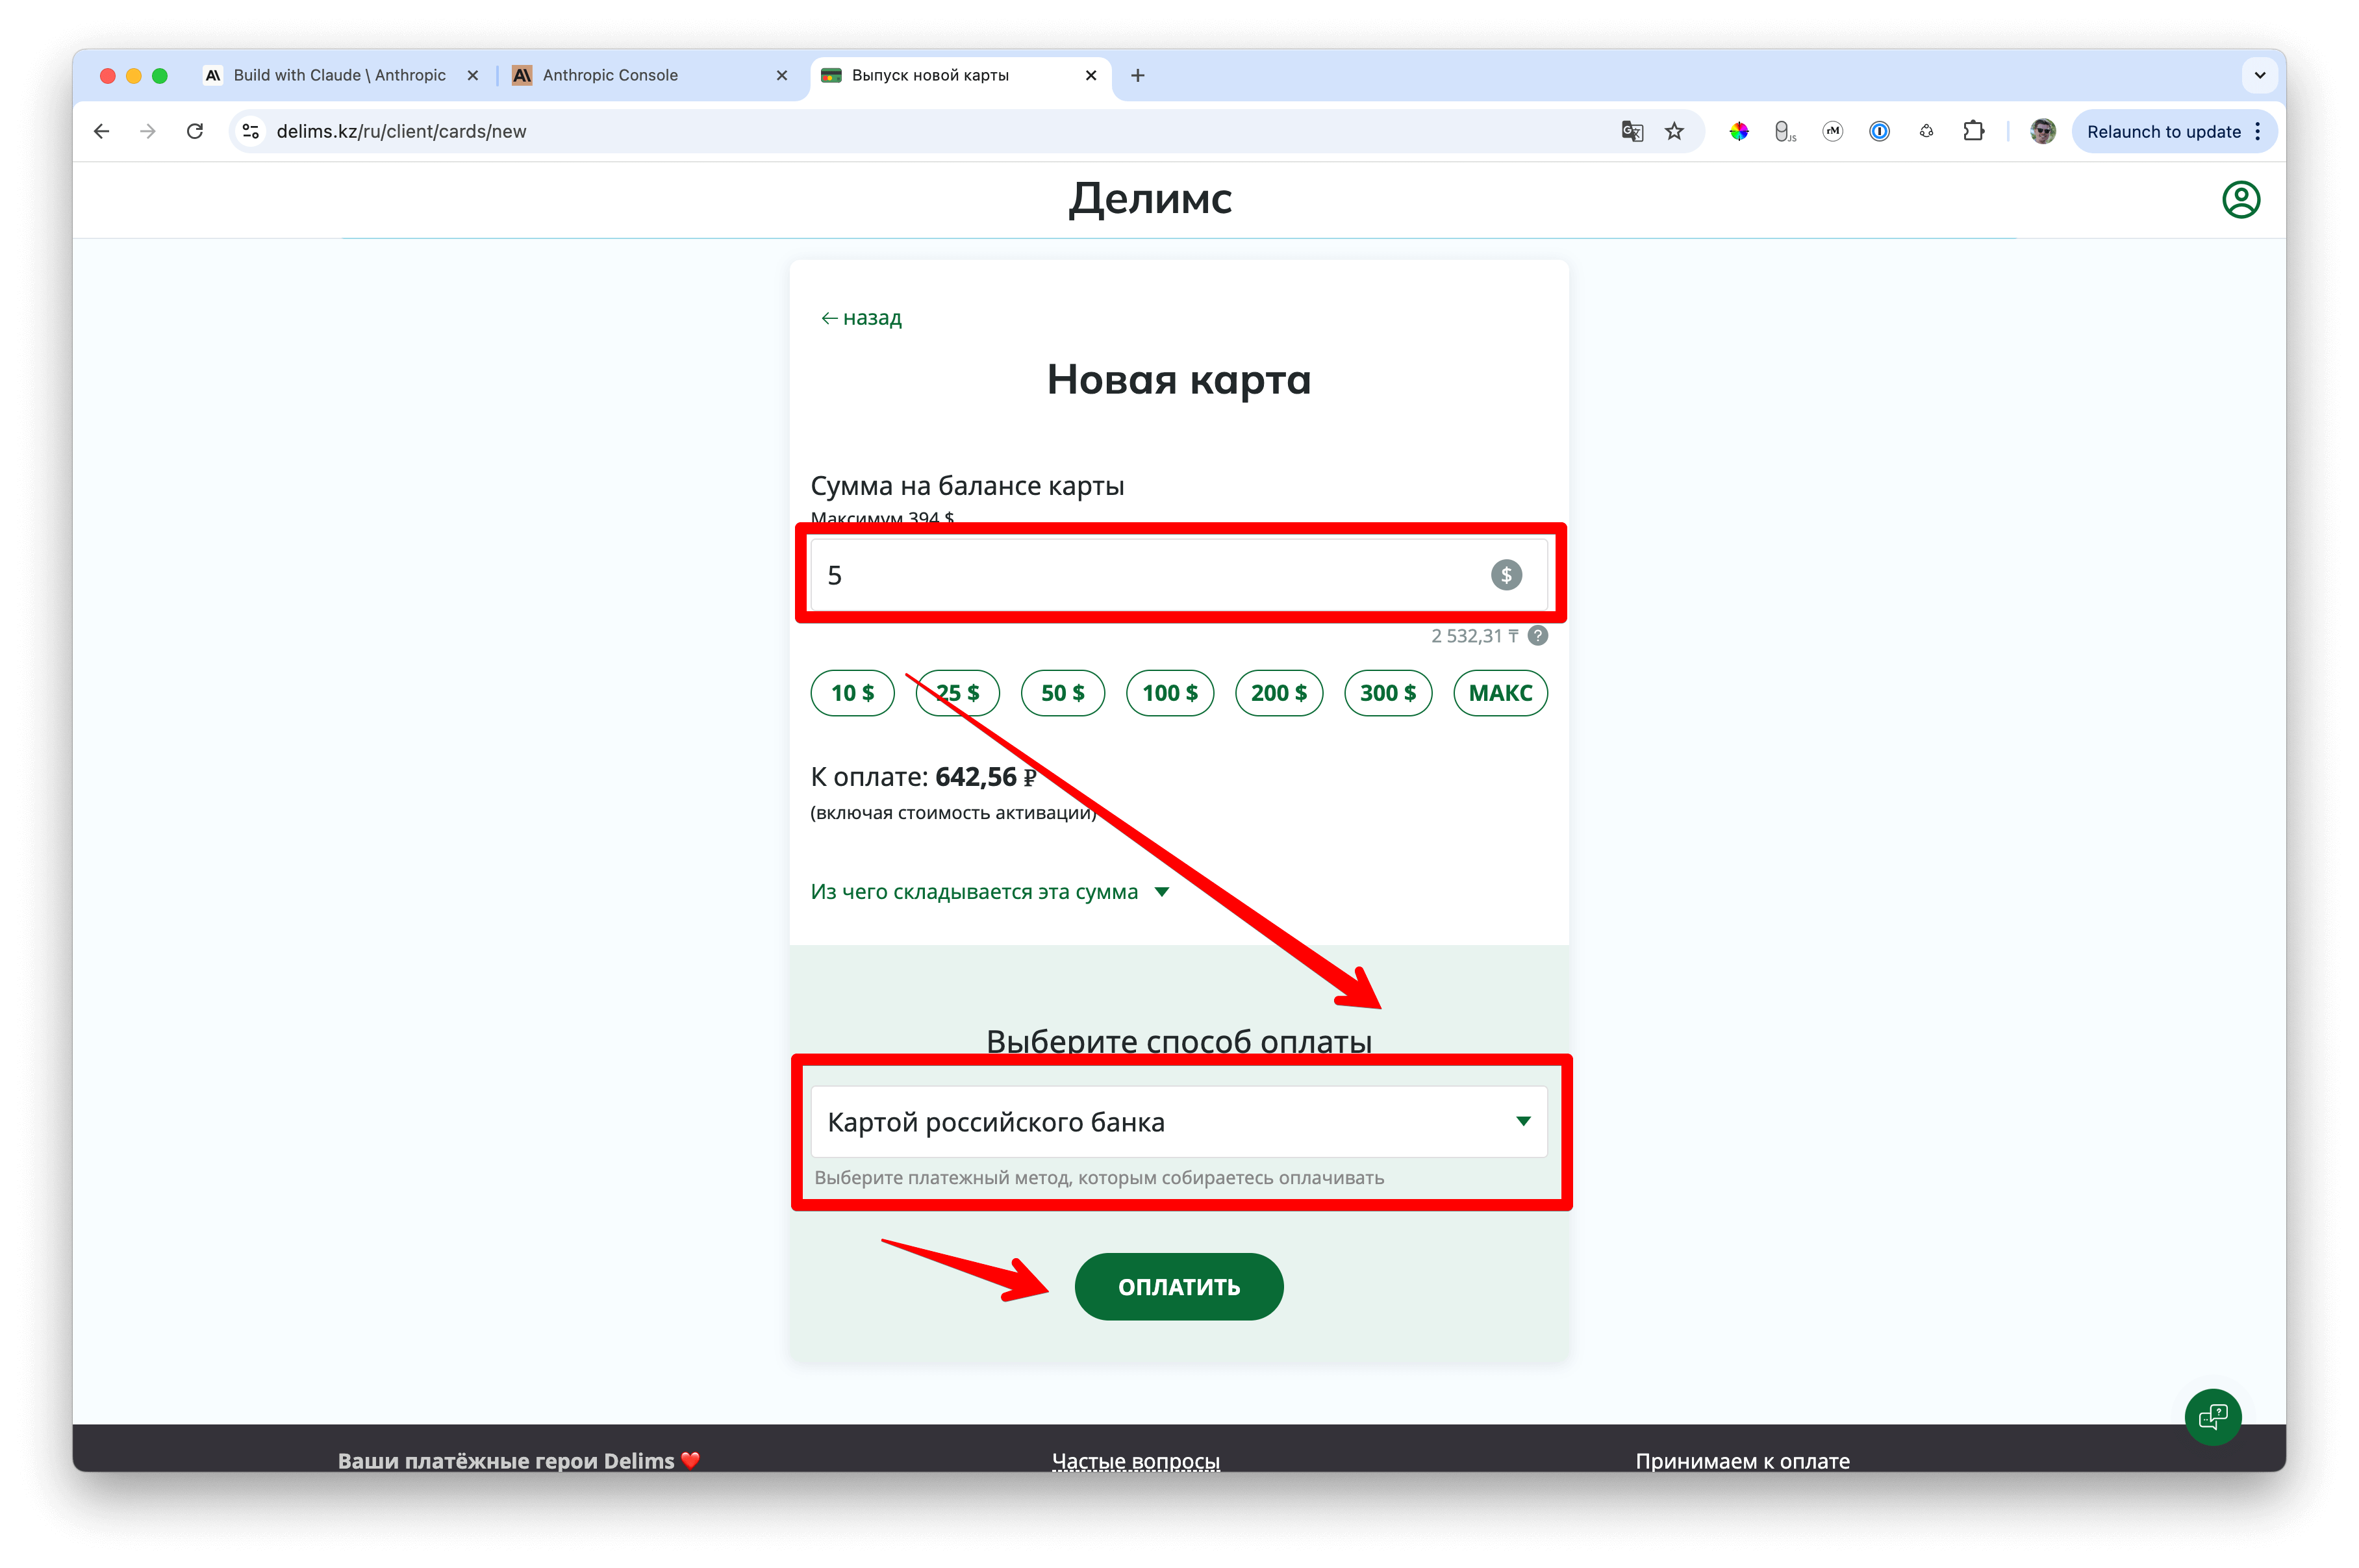This screenshot has width=2359, height=1568.
Task: Click the user profile icon
Action: 2240,199
